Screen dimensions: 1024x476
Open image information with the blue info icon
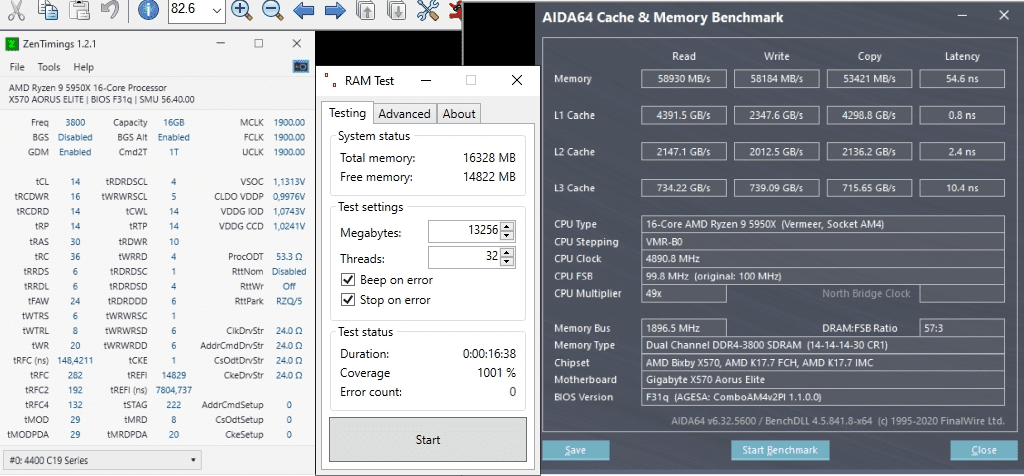tap(148, 9)
